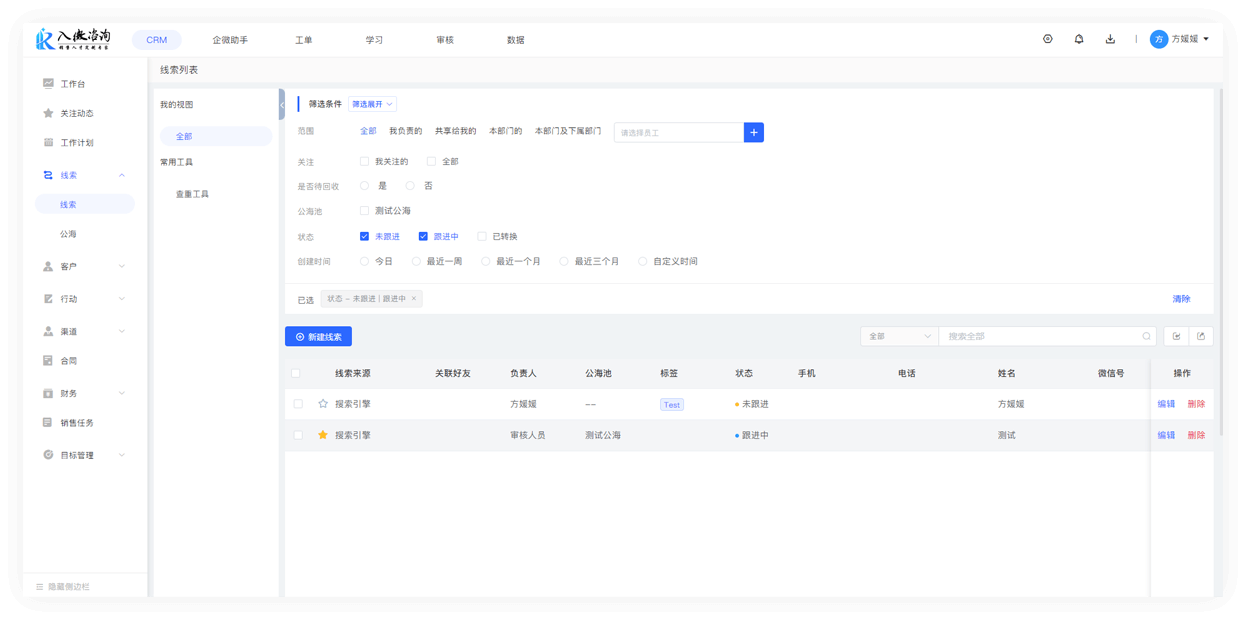Click the download icon in top bar

tap(1110, 39)
